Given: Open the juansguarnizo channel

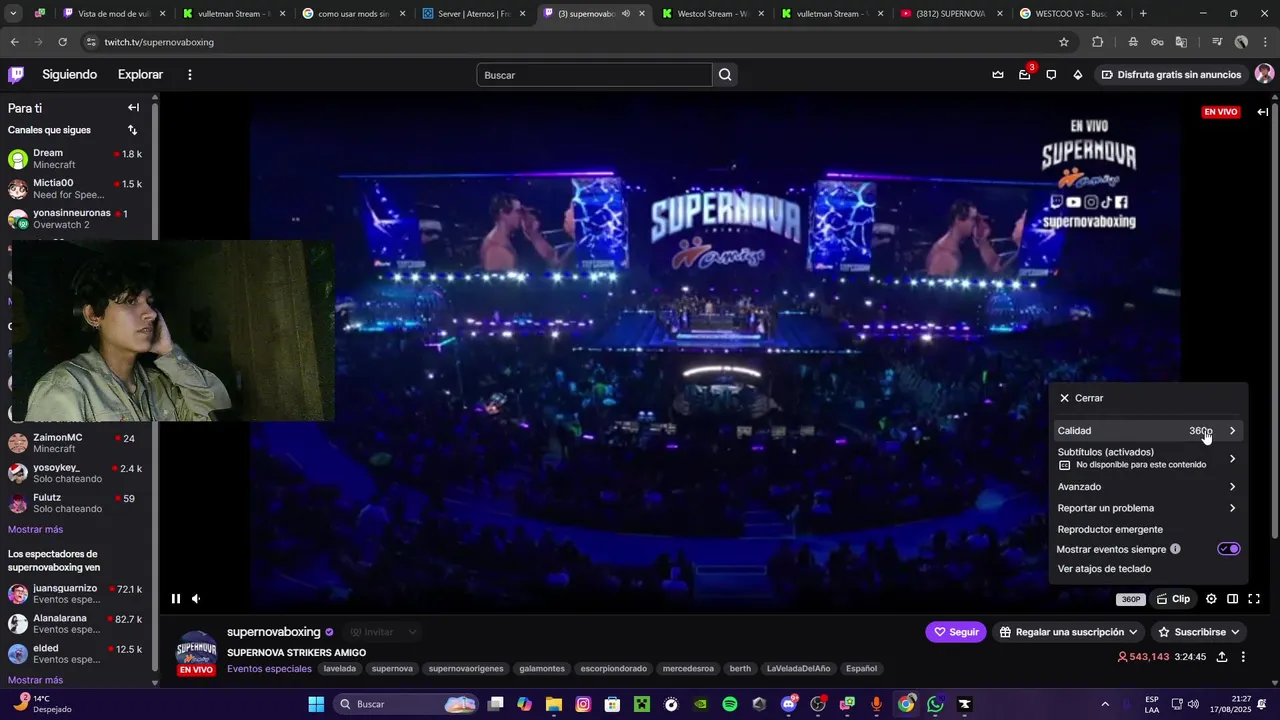Looking at the screenshot, I should (x=75, y=594).
